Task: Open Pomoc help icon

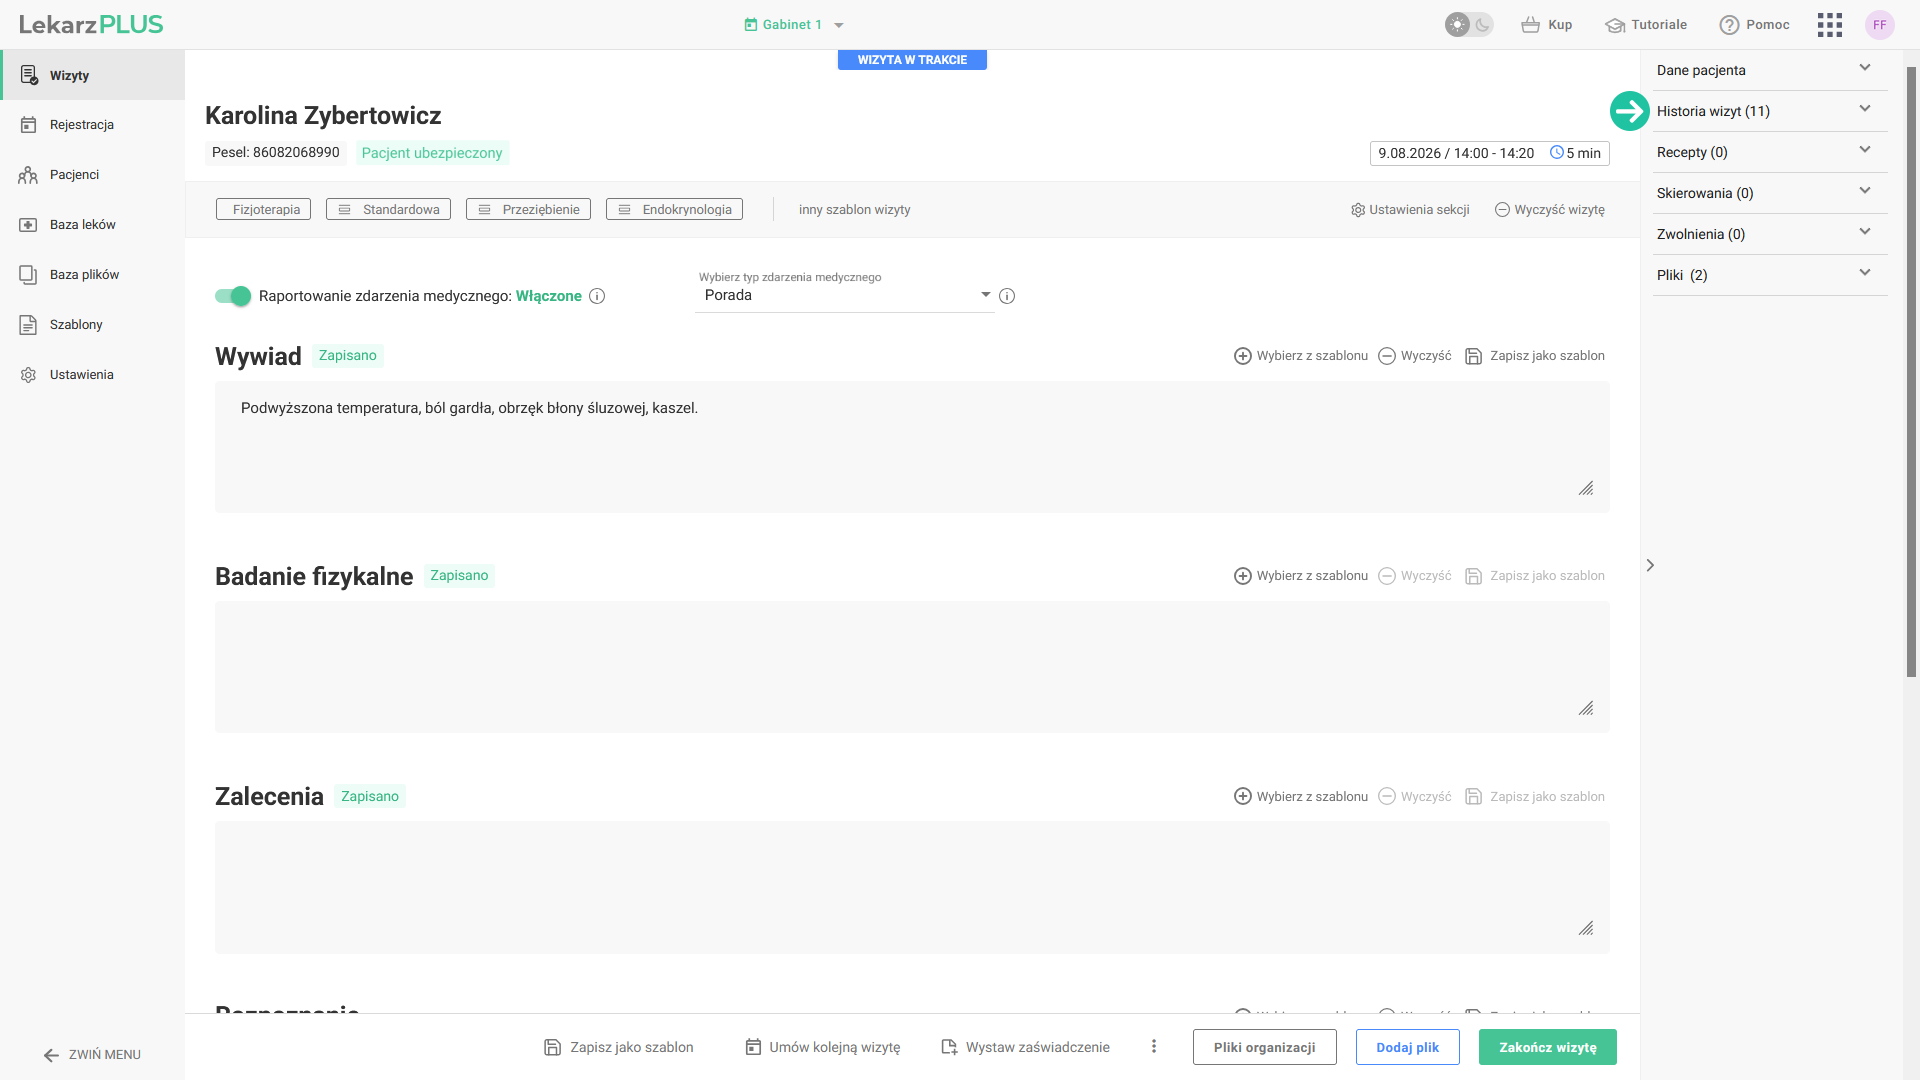Action: [x=1729, y=25]
